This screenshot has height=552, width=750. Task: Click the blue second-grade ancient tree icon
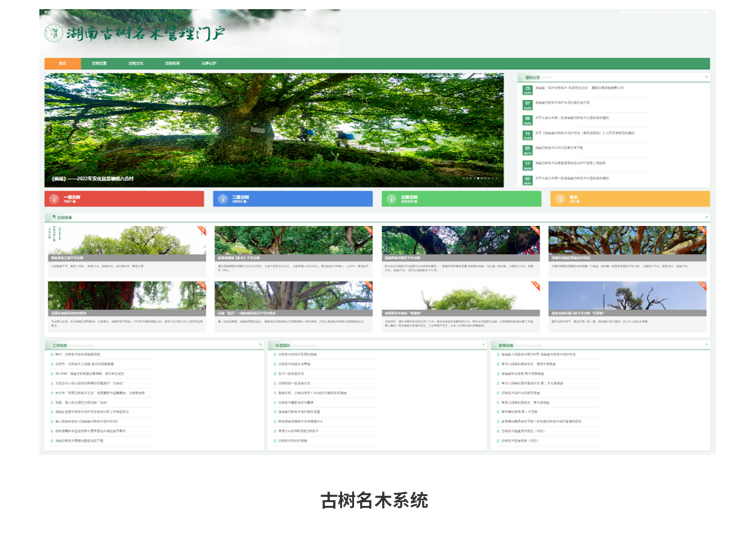point(223,199)
